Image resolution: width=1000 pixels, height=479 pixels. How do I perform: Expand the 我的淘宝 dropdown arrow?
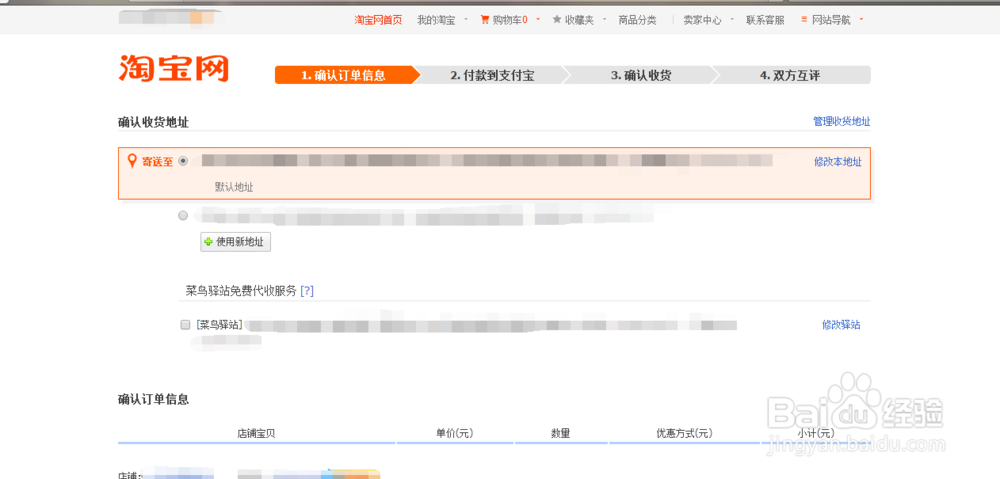(466, 19)
